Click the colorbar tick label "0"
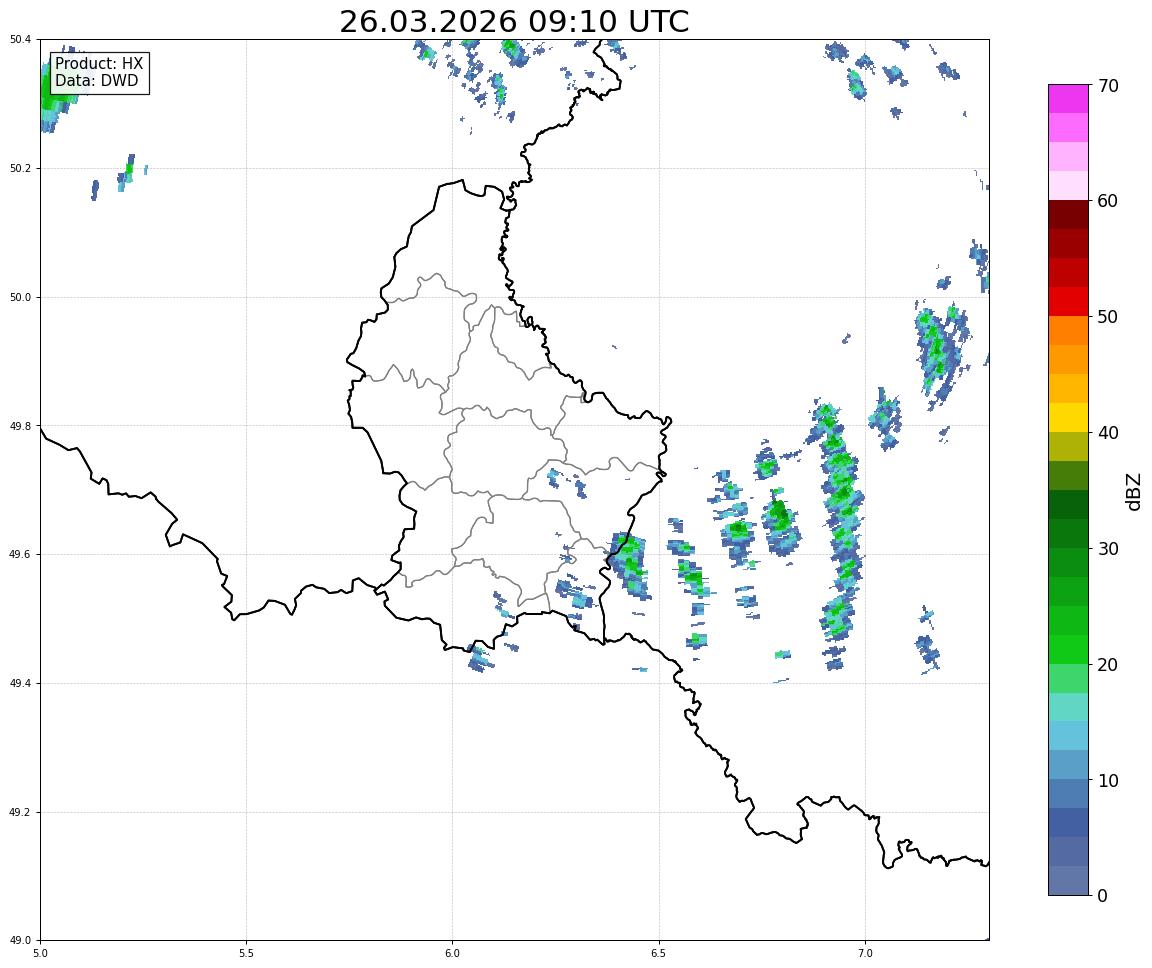Screen dimensions: 1152x968 (x=1102, y=896)
